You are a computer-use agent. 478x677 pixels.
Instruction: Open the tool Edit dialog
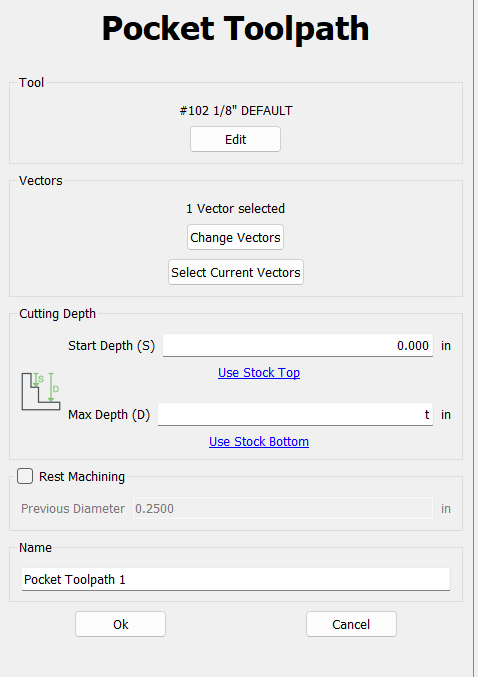[235, 139]
